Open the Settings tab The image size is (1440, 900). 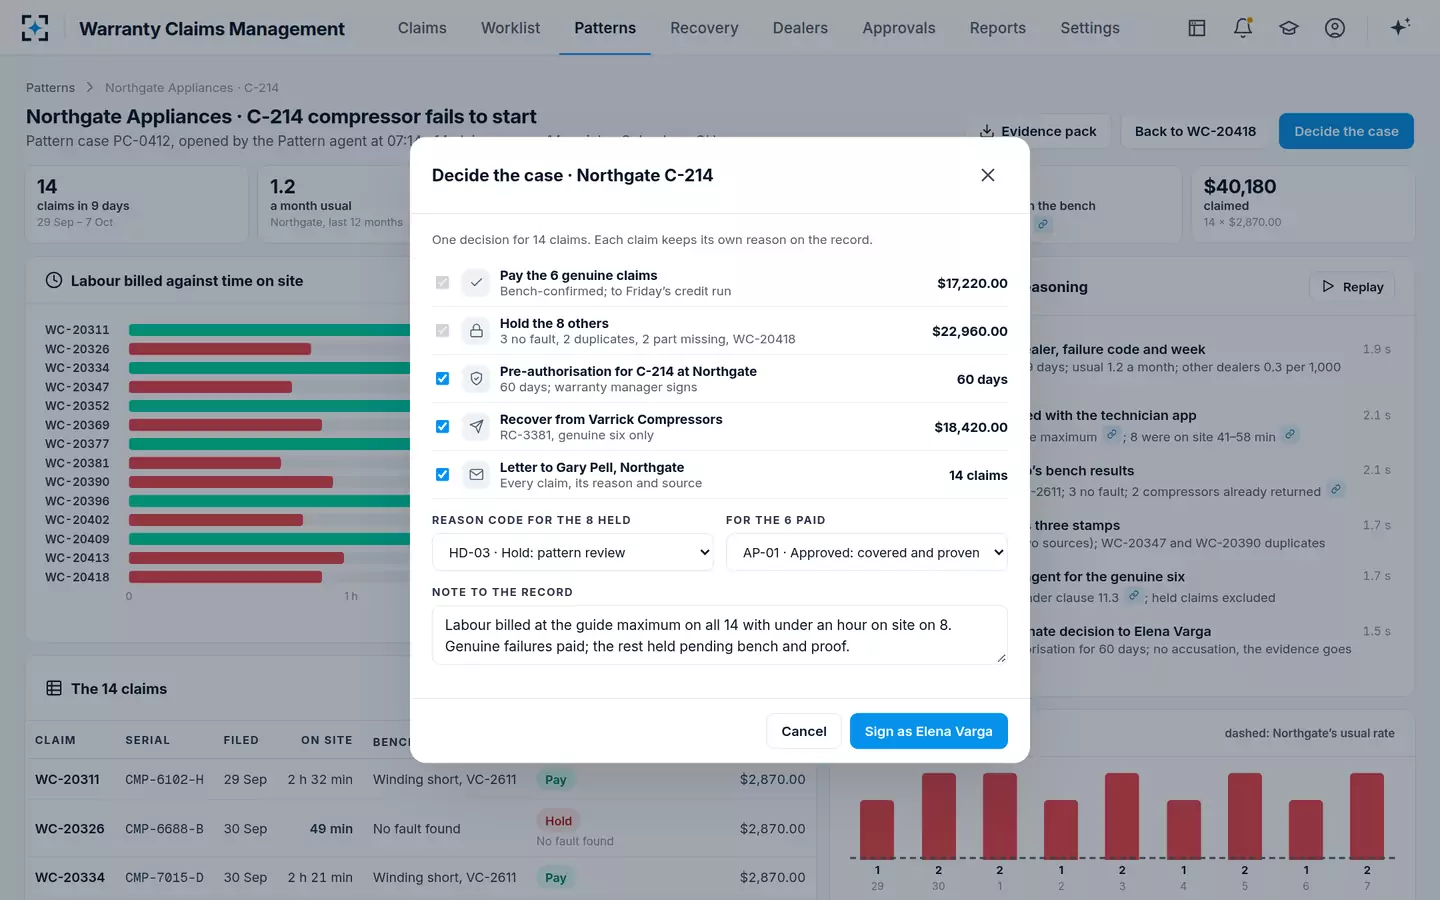point(1090,28)
